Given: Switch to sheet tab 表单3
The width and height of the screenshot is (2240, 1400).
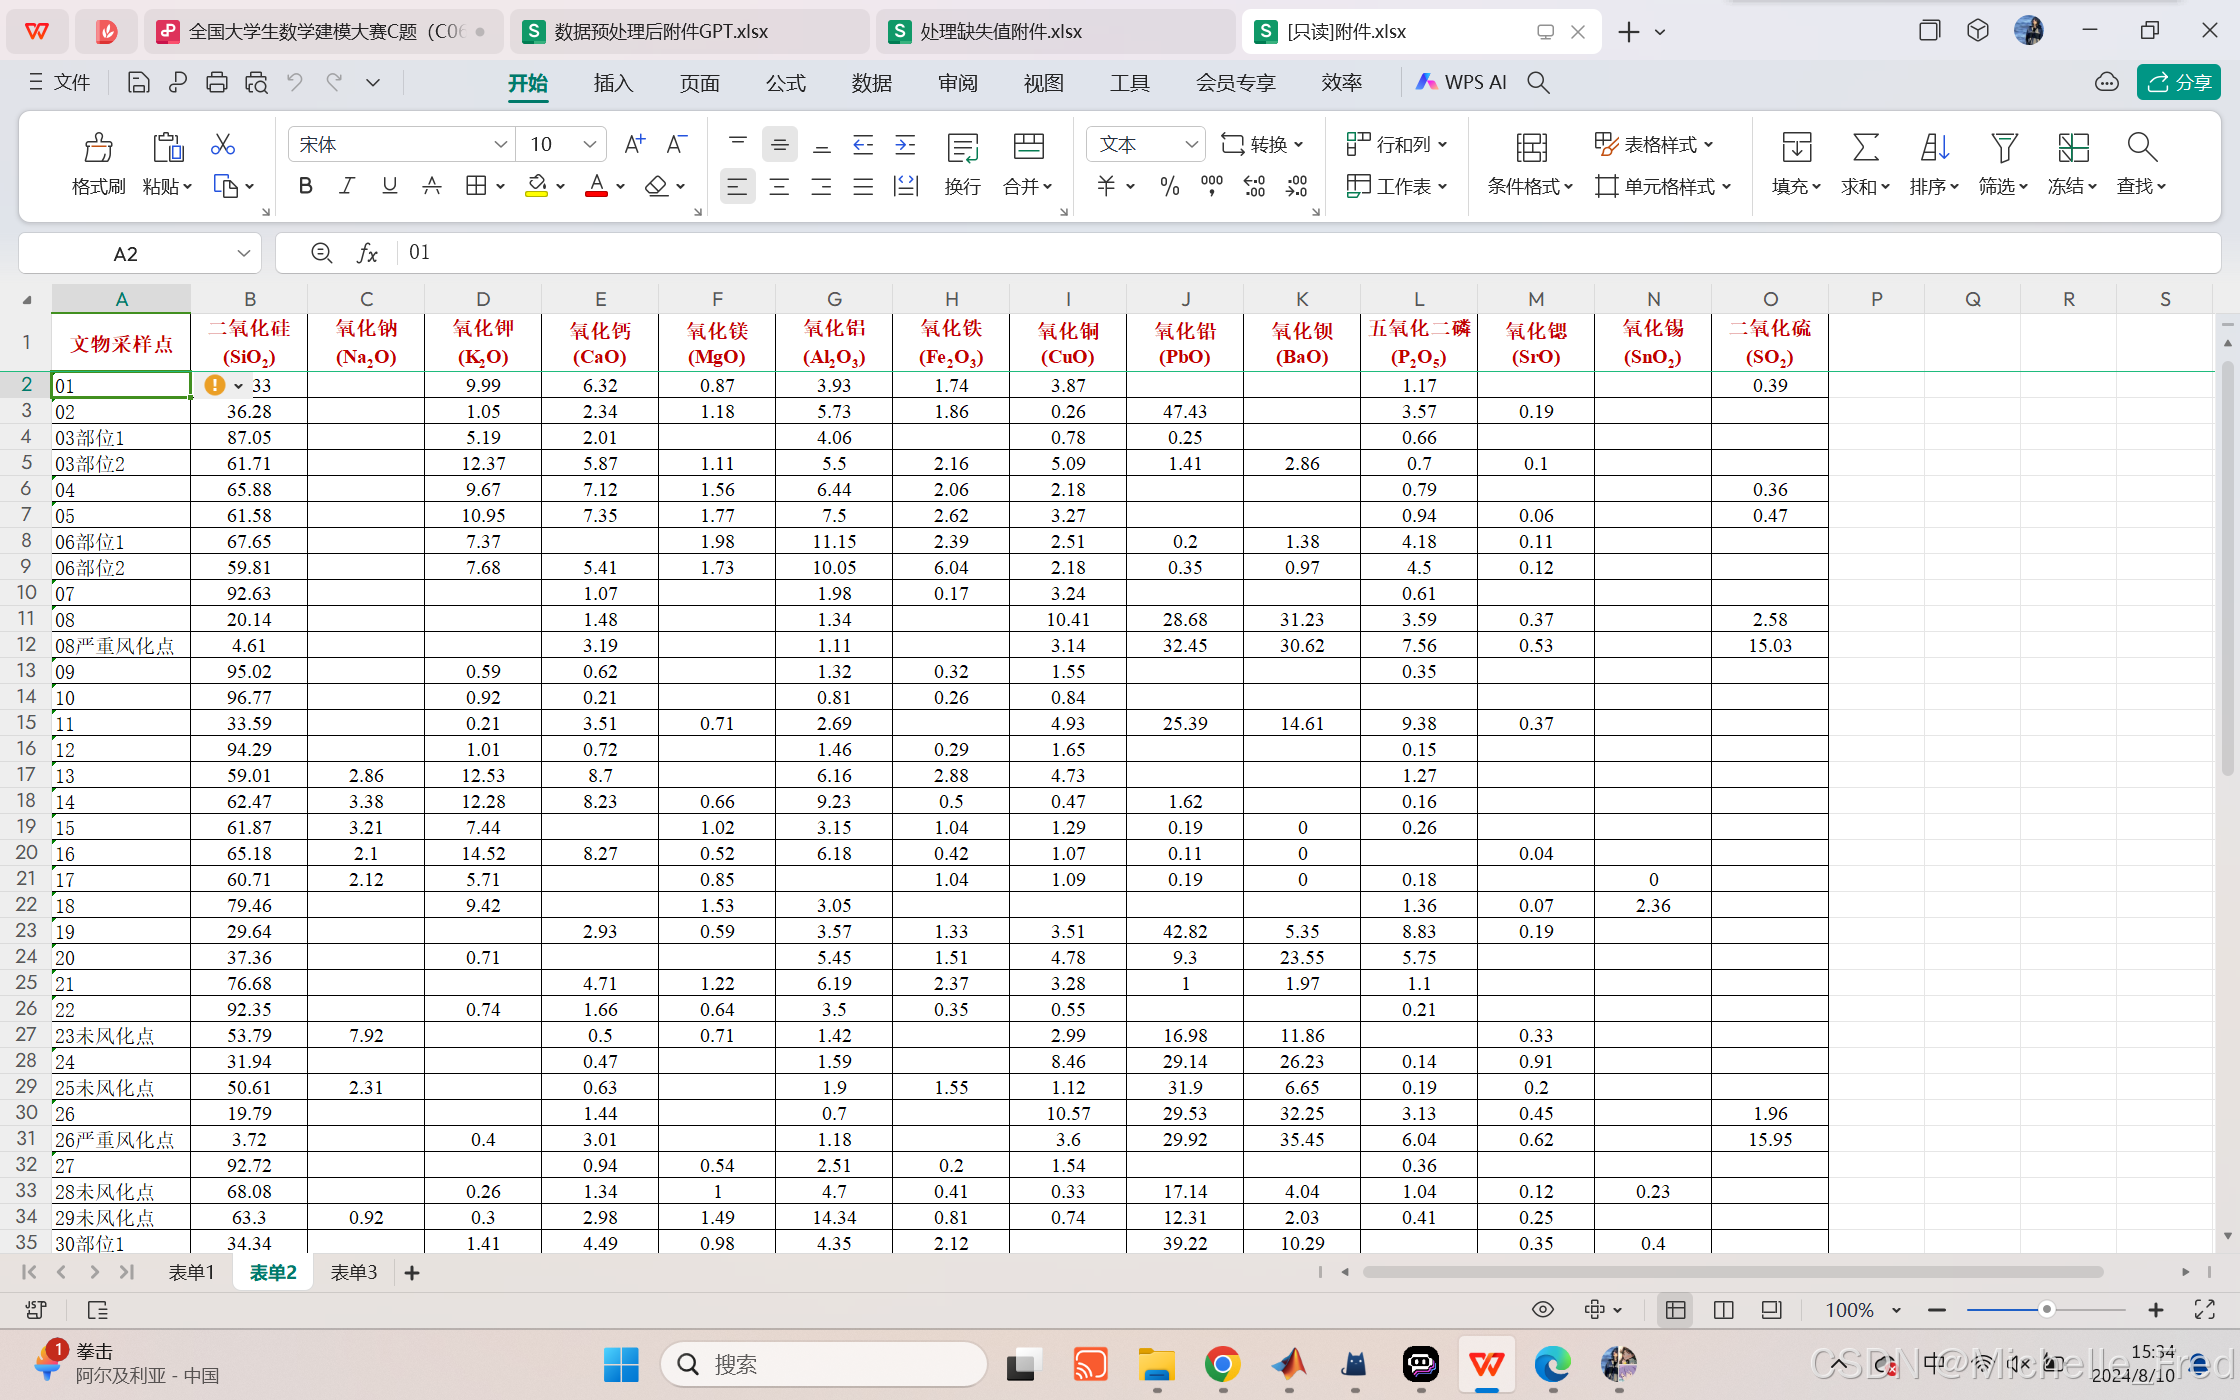Looking at the screenshot, I should (354, 1272).
